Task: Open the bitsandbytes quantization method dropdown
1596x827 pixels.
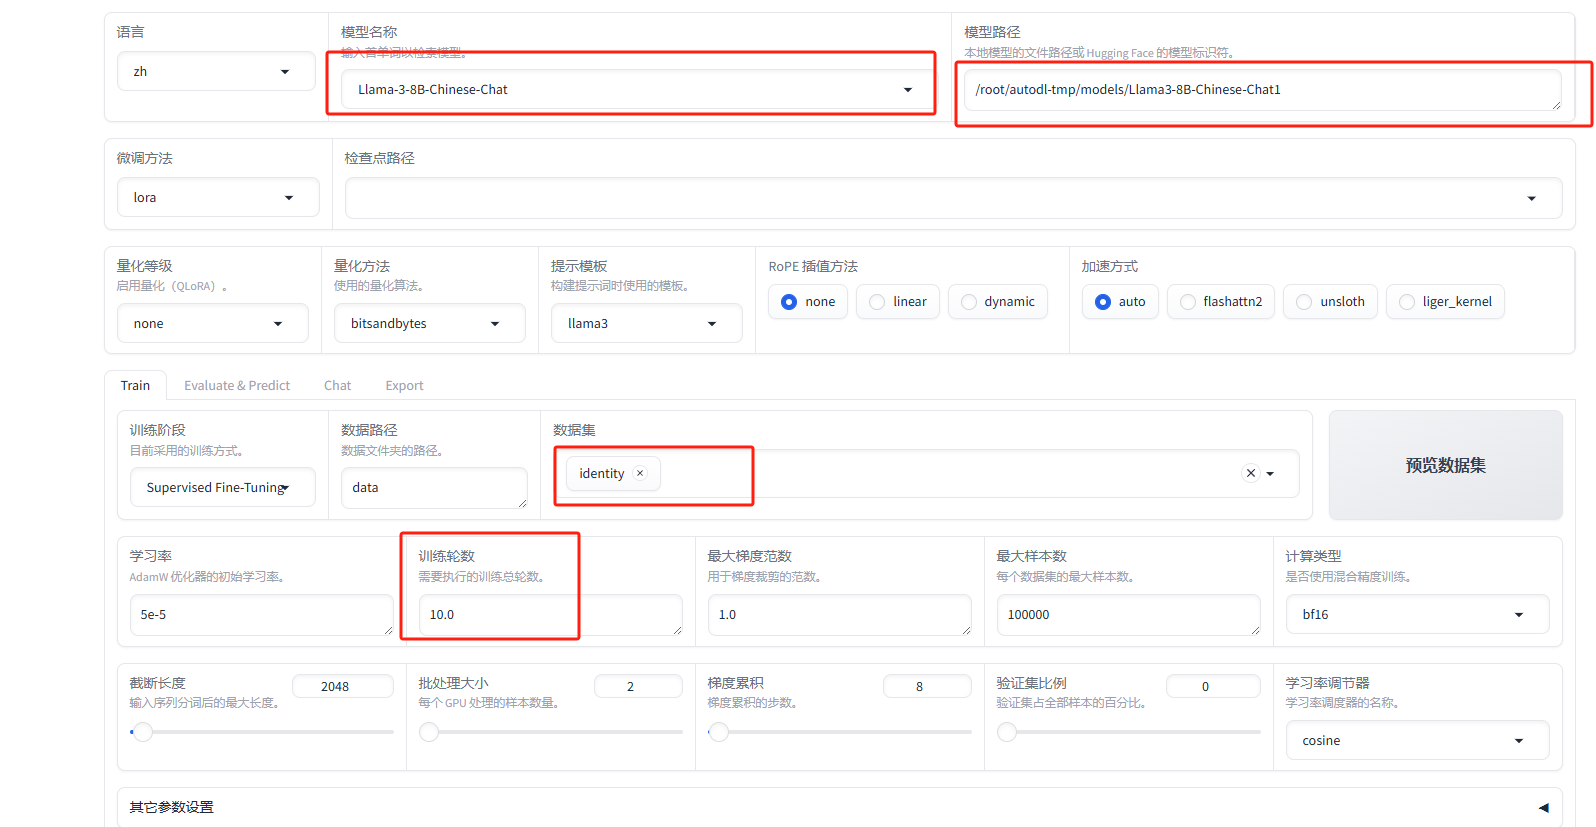Action: point(494,324)
